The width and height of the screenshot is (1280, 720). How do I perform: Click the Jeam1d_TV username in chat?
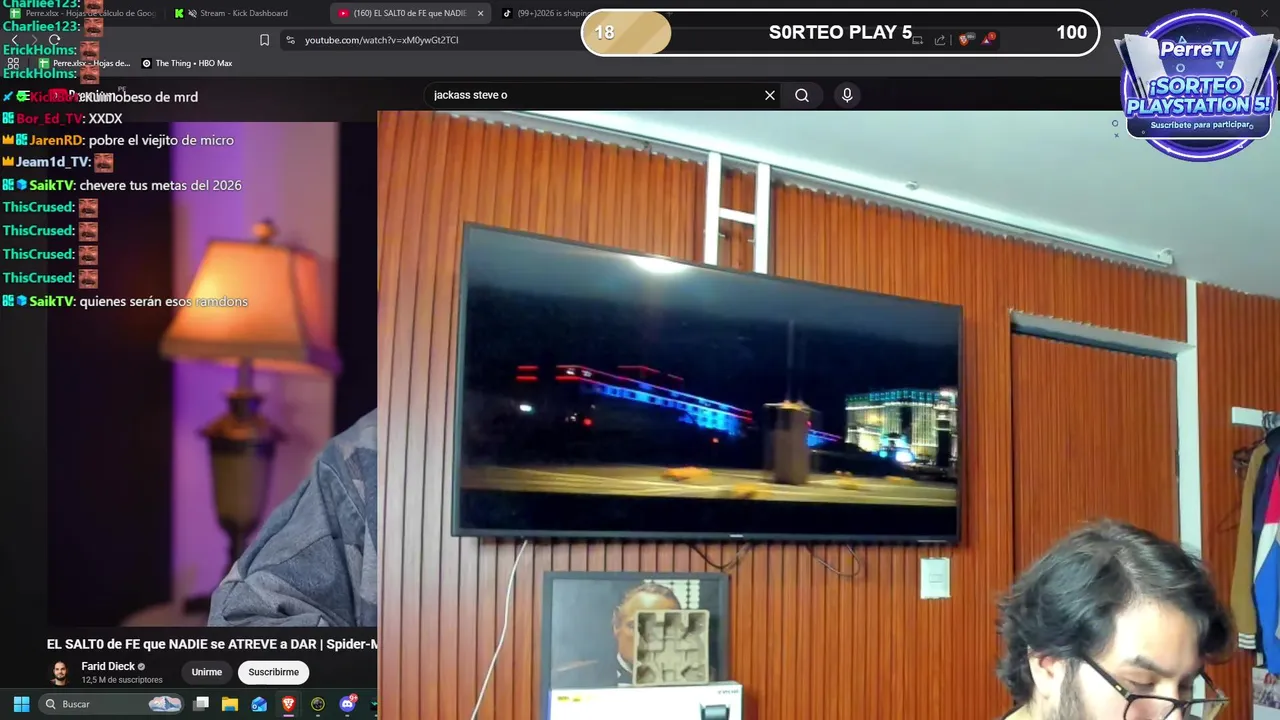point(53,162)
